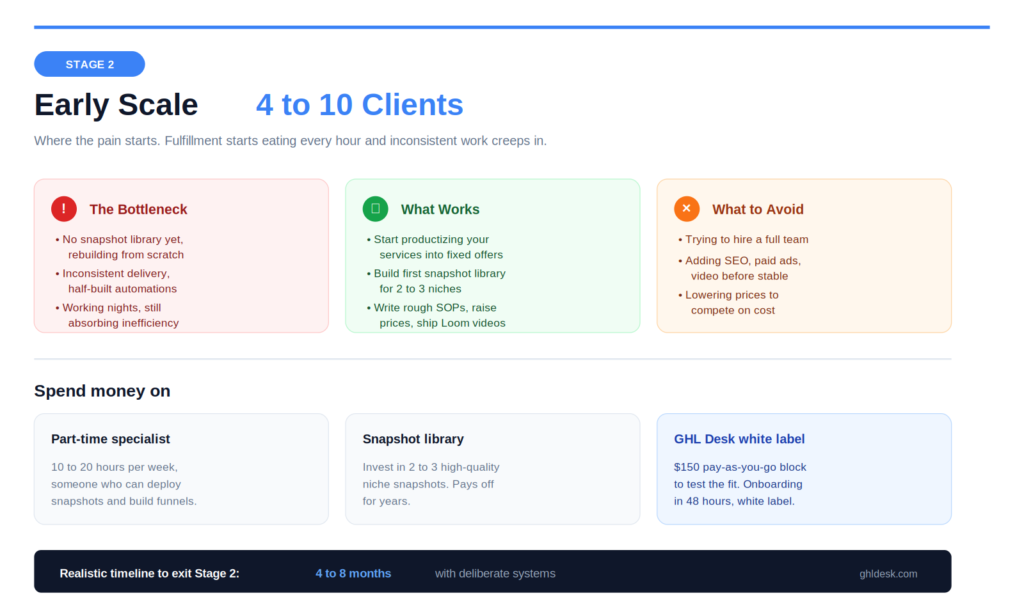This screenshot has height=614, width=1024.
Task: Click 'with deliberate systems' text
Action: pos(495,574)
